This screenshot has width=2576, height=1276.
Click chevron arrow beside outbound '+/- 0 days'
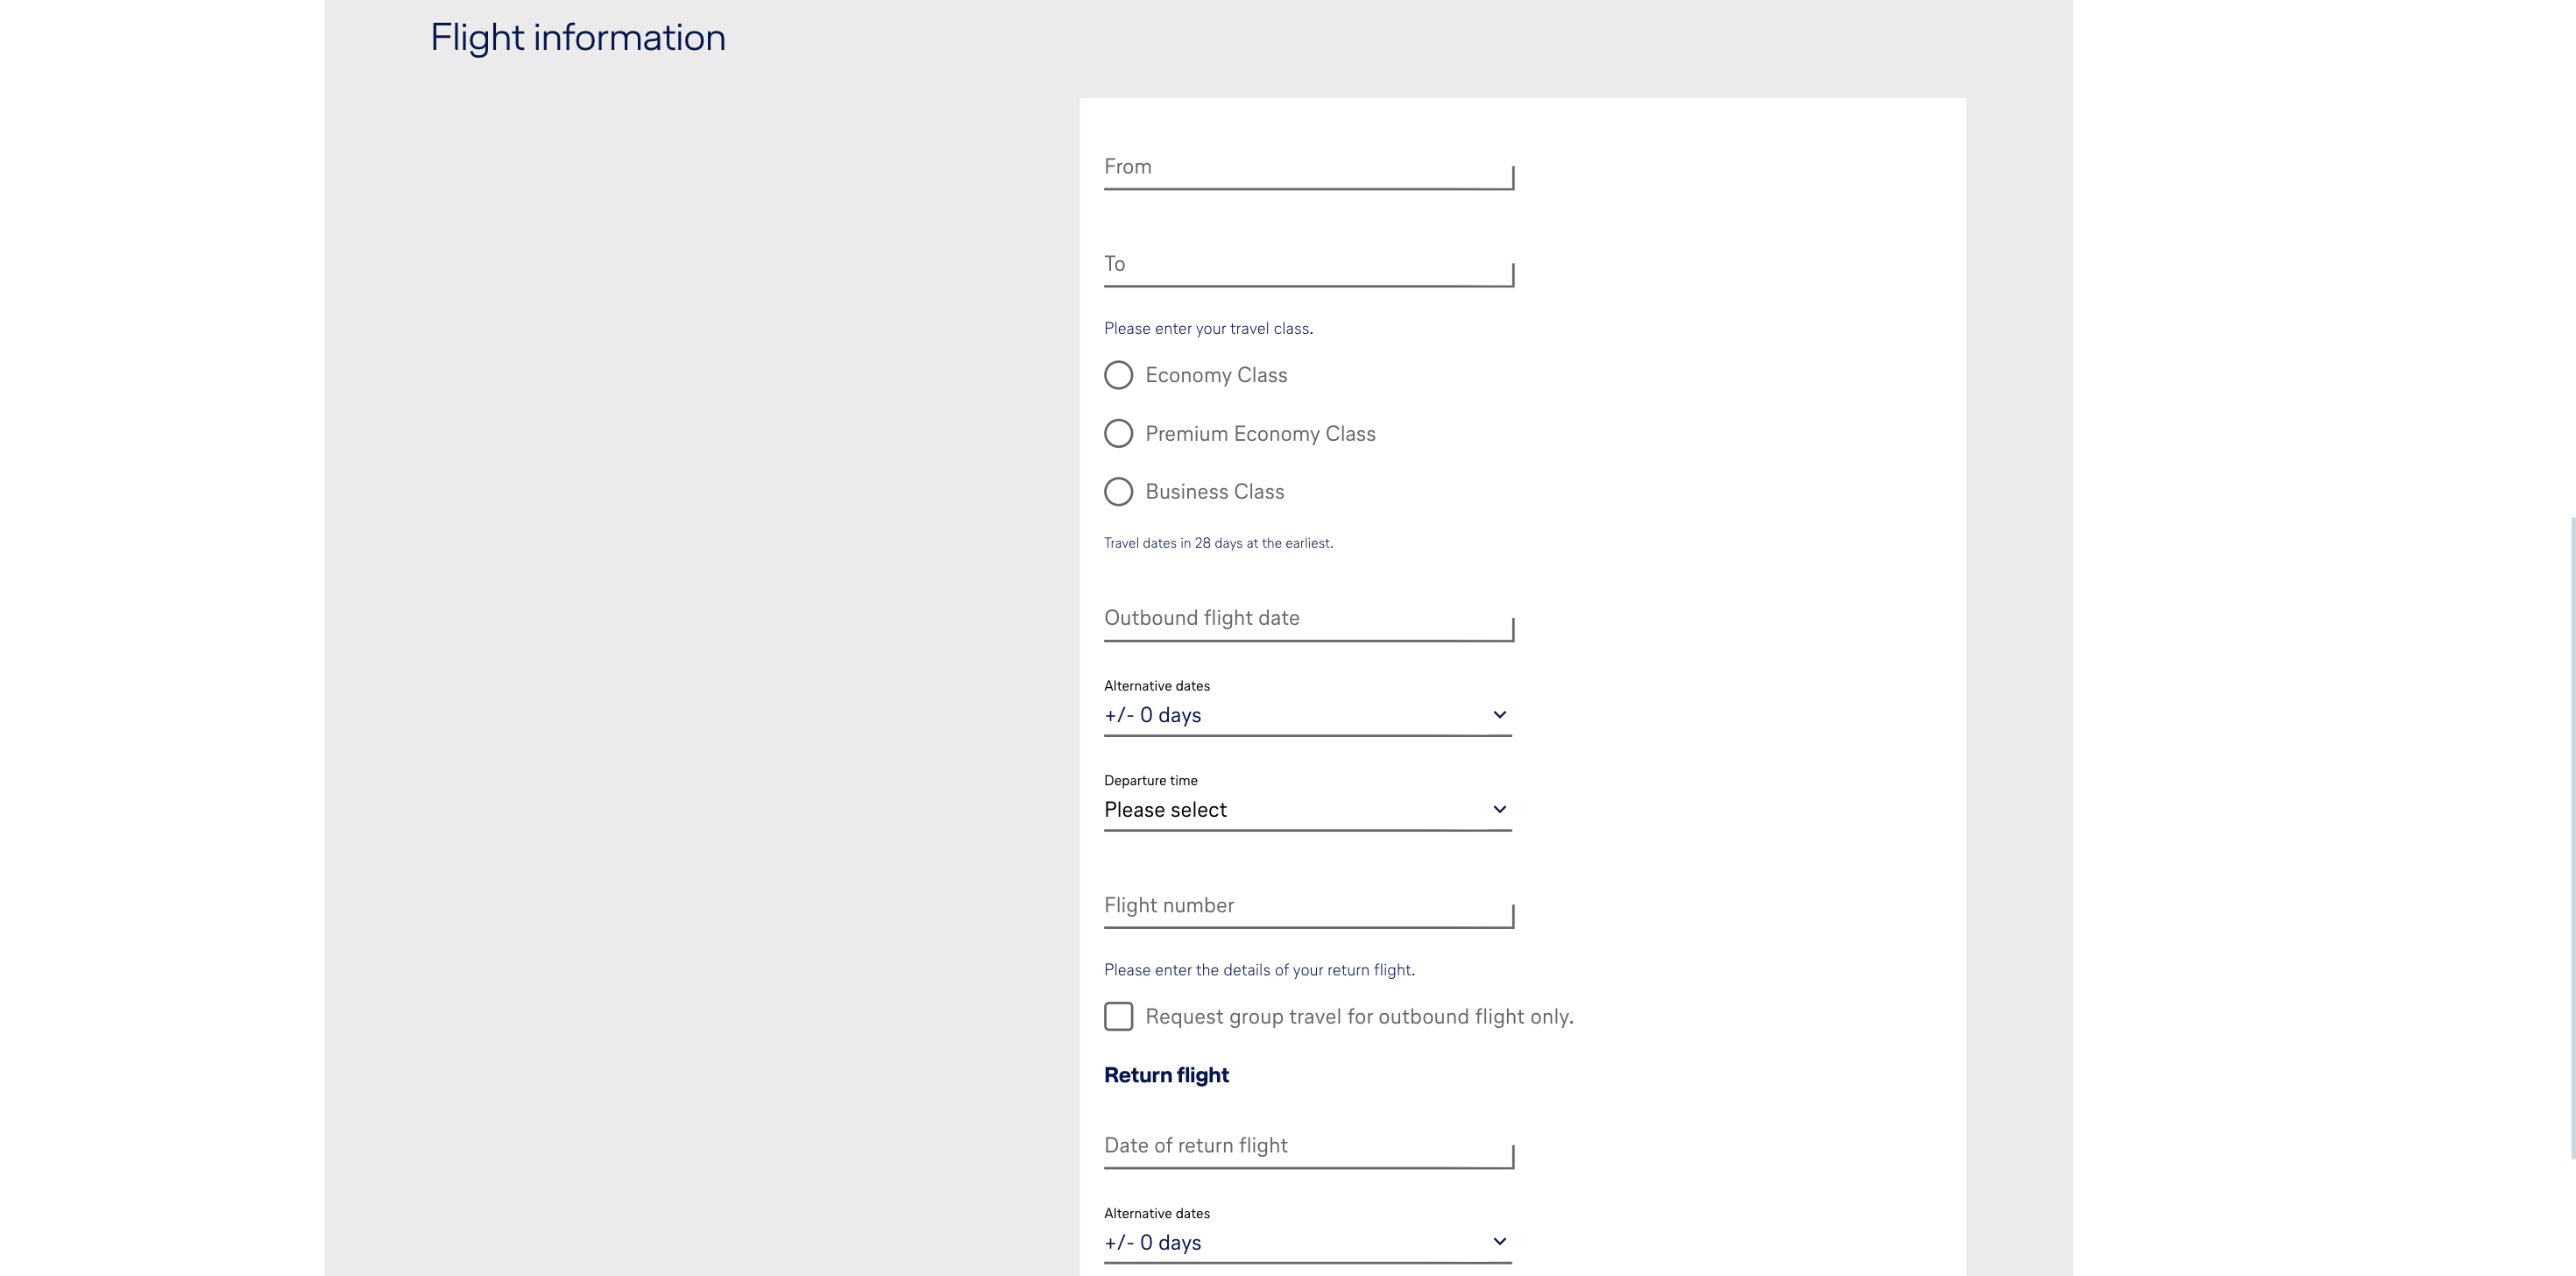[1499, 715]
